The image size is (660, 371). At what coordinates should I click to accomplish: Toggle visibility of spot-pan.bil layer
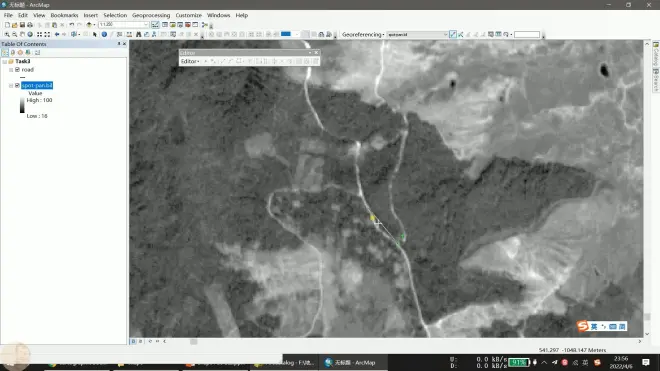click(x=17, y=85)
